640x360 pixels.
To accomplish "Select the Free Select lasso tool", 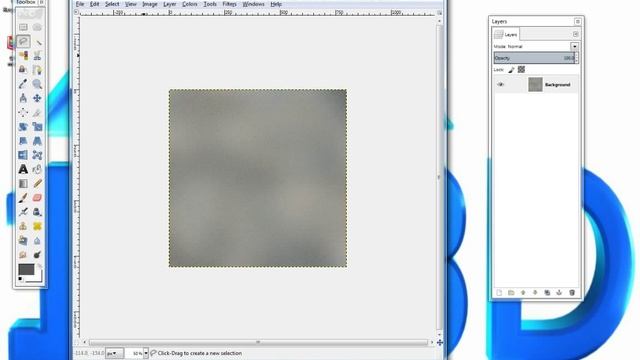I will point(23,41).
